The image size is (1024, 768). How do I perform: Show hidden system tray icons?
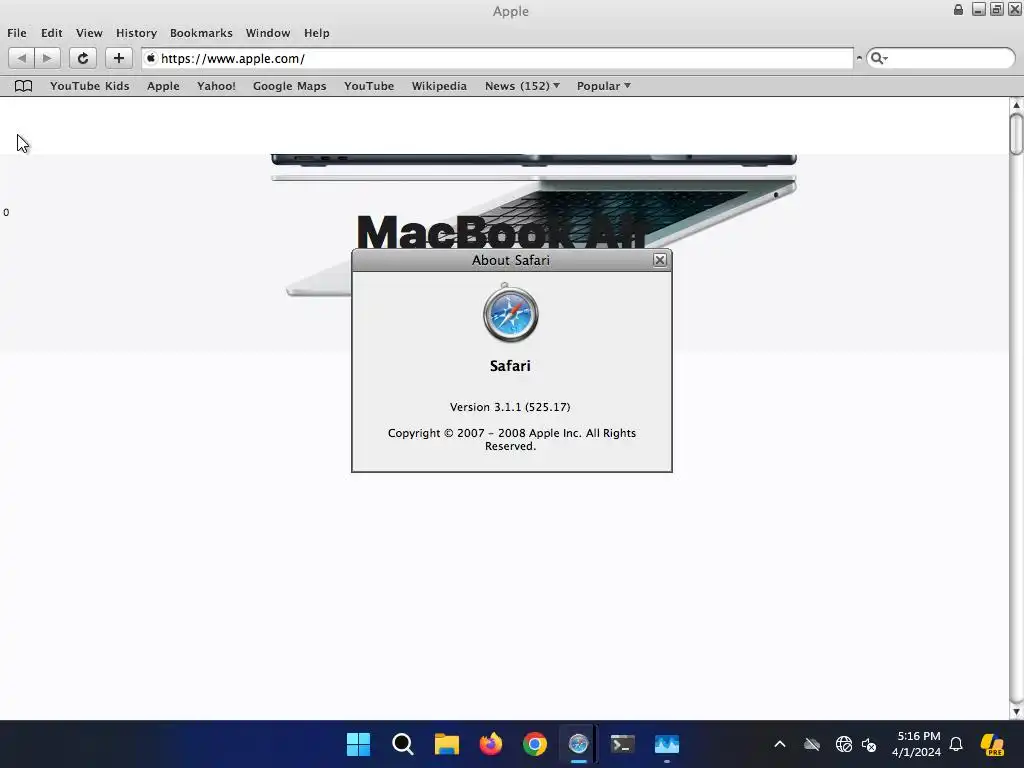pyautogui.click(x=780, y=744)
